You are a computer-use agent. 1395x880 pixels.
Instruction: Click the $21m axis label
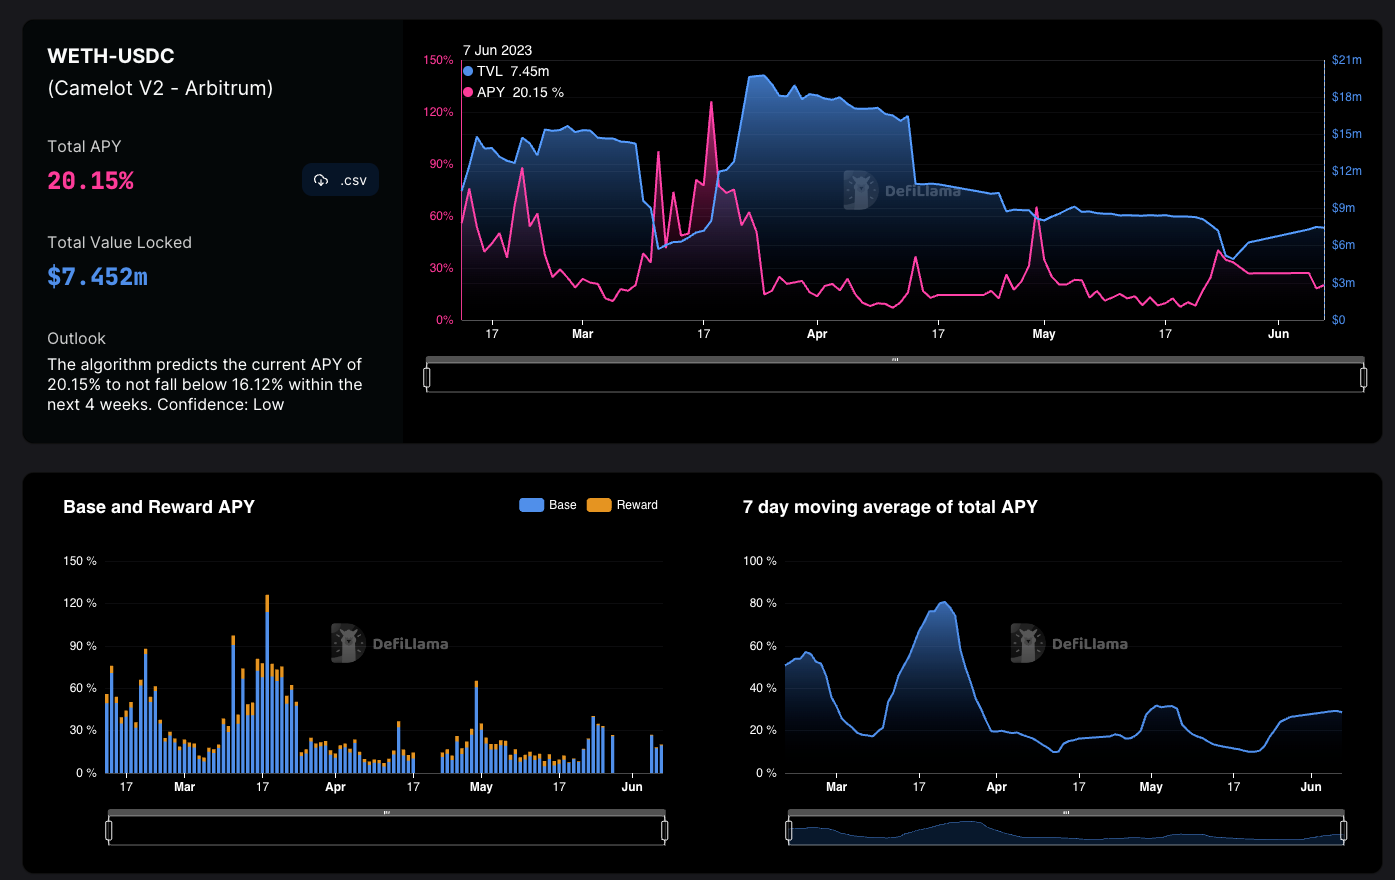[1347, 60]
